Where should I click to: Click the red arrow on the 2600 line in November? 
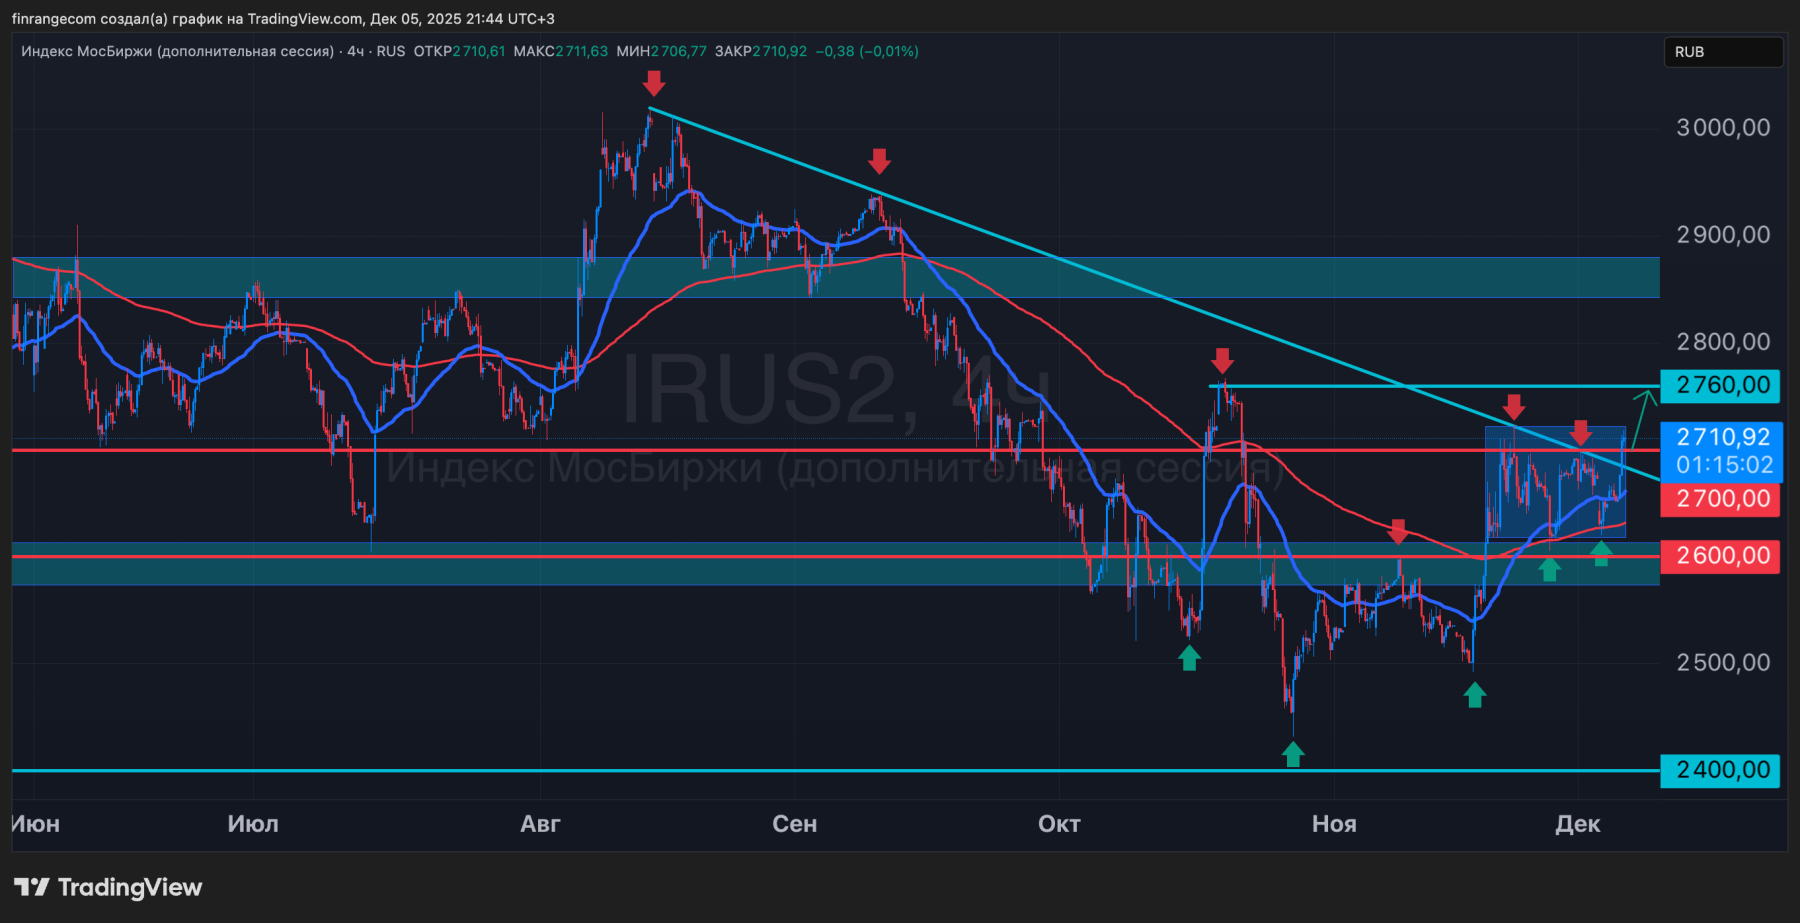(1398, 531)
